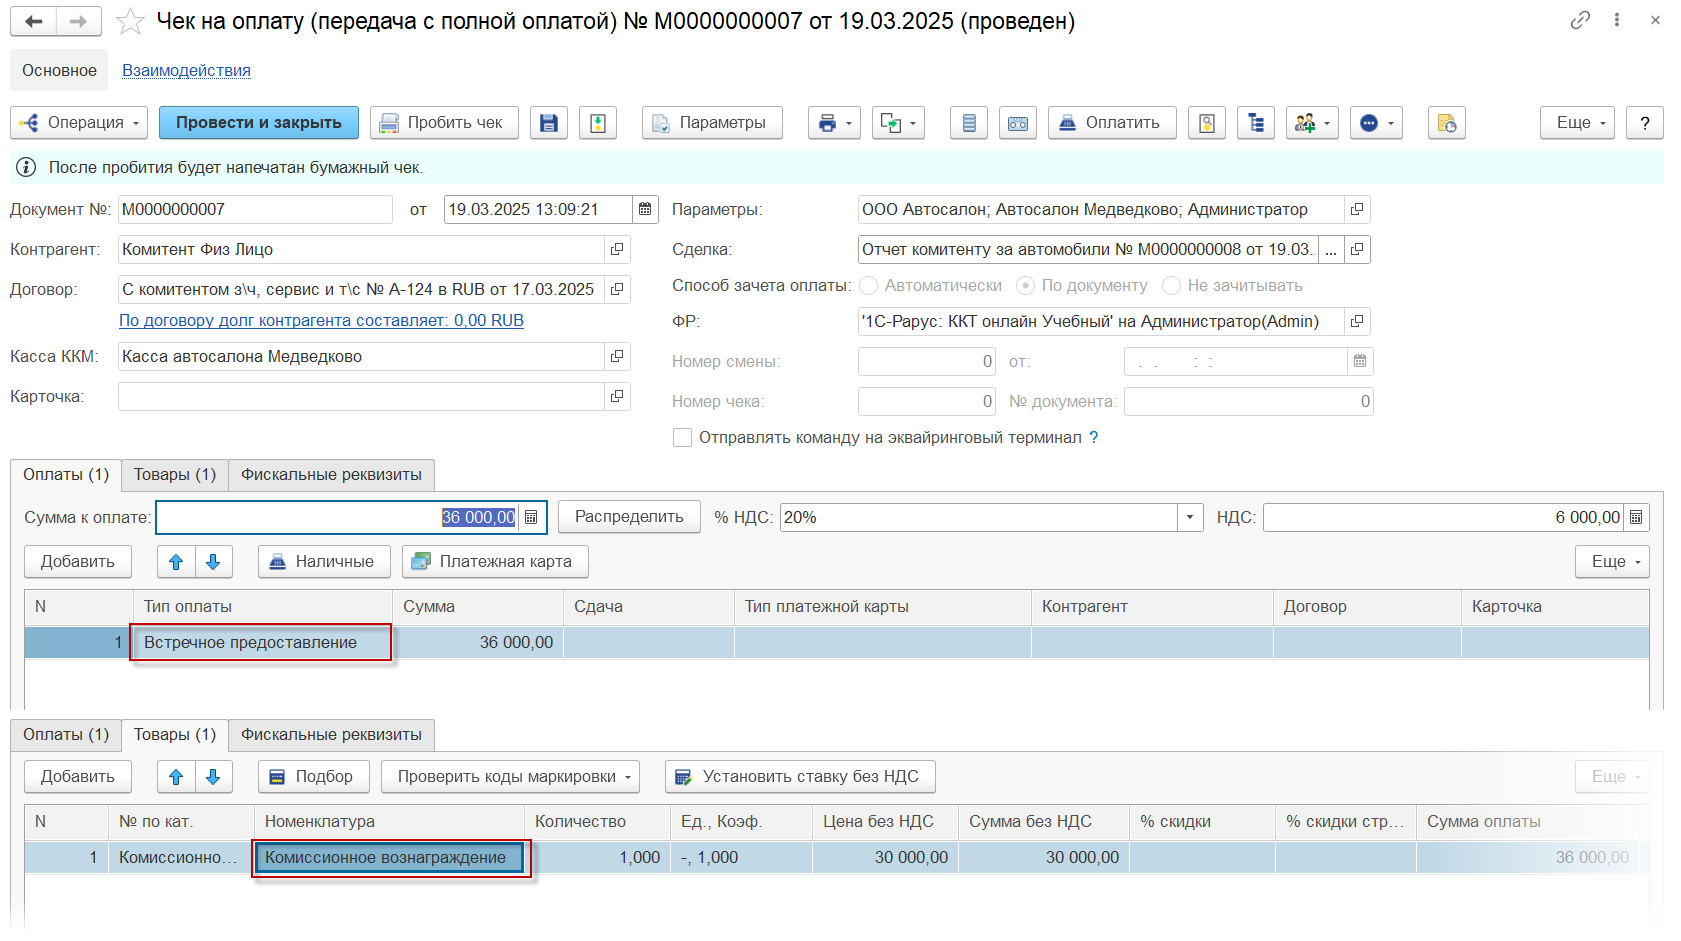This screenshot has width=1681, height=941.
Task: Go forward with the right arrow
Action: click(x=79, y=21)
